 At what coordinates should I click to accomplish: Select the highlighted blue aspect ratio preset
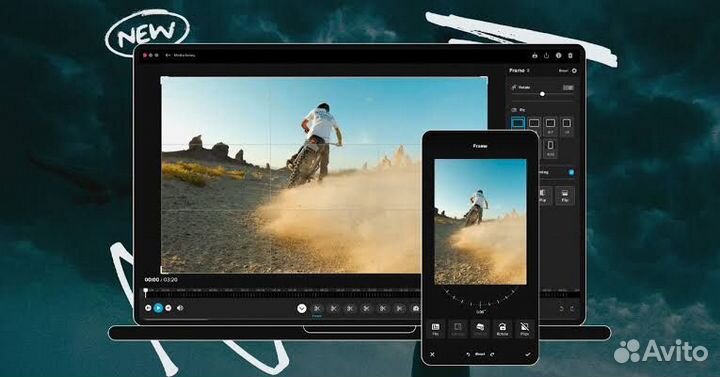point(518,123)
